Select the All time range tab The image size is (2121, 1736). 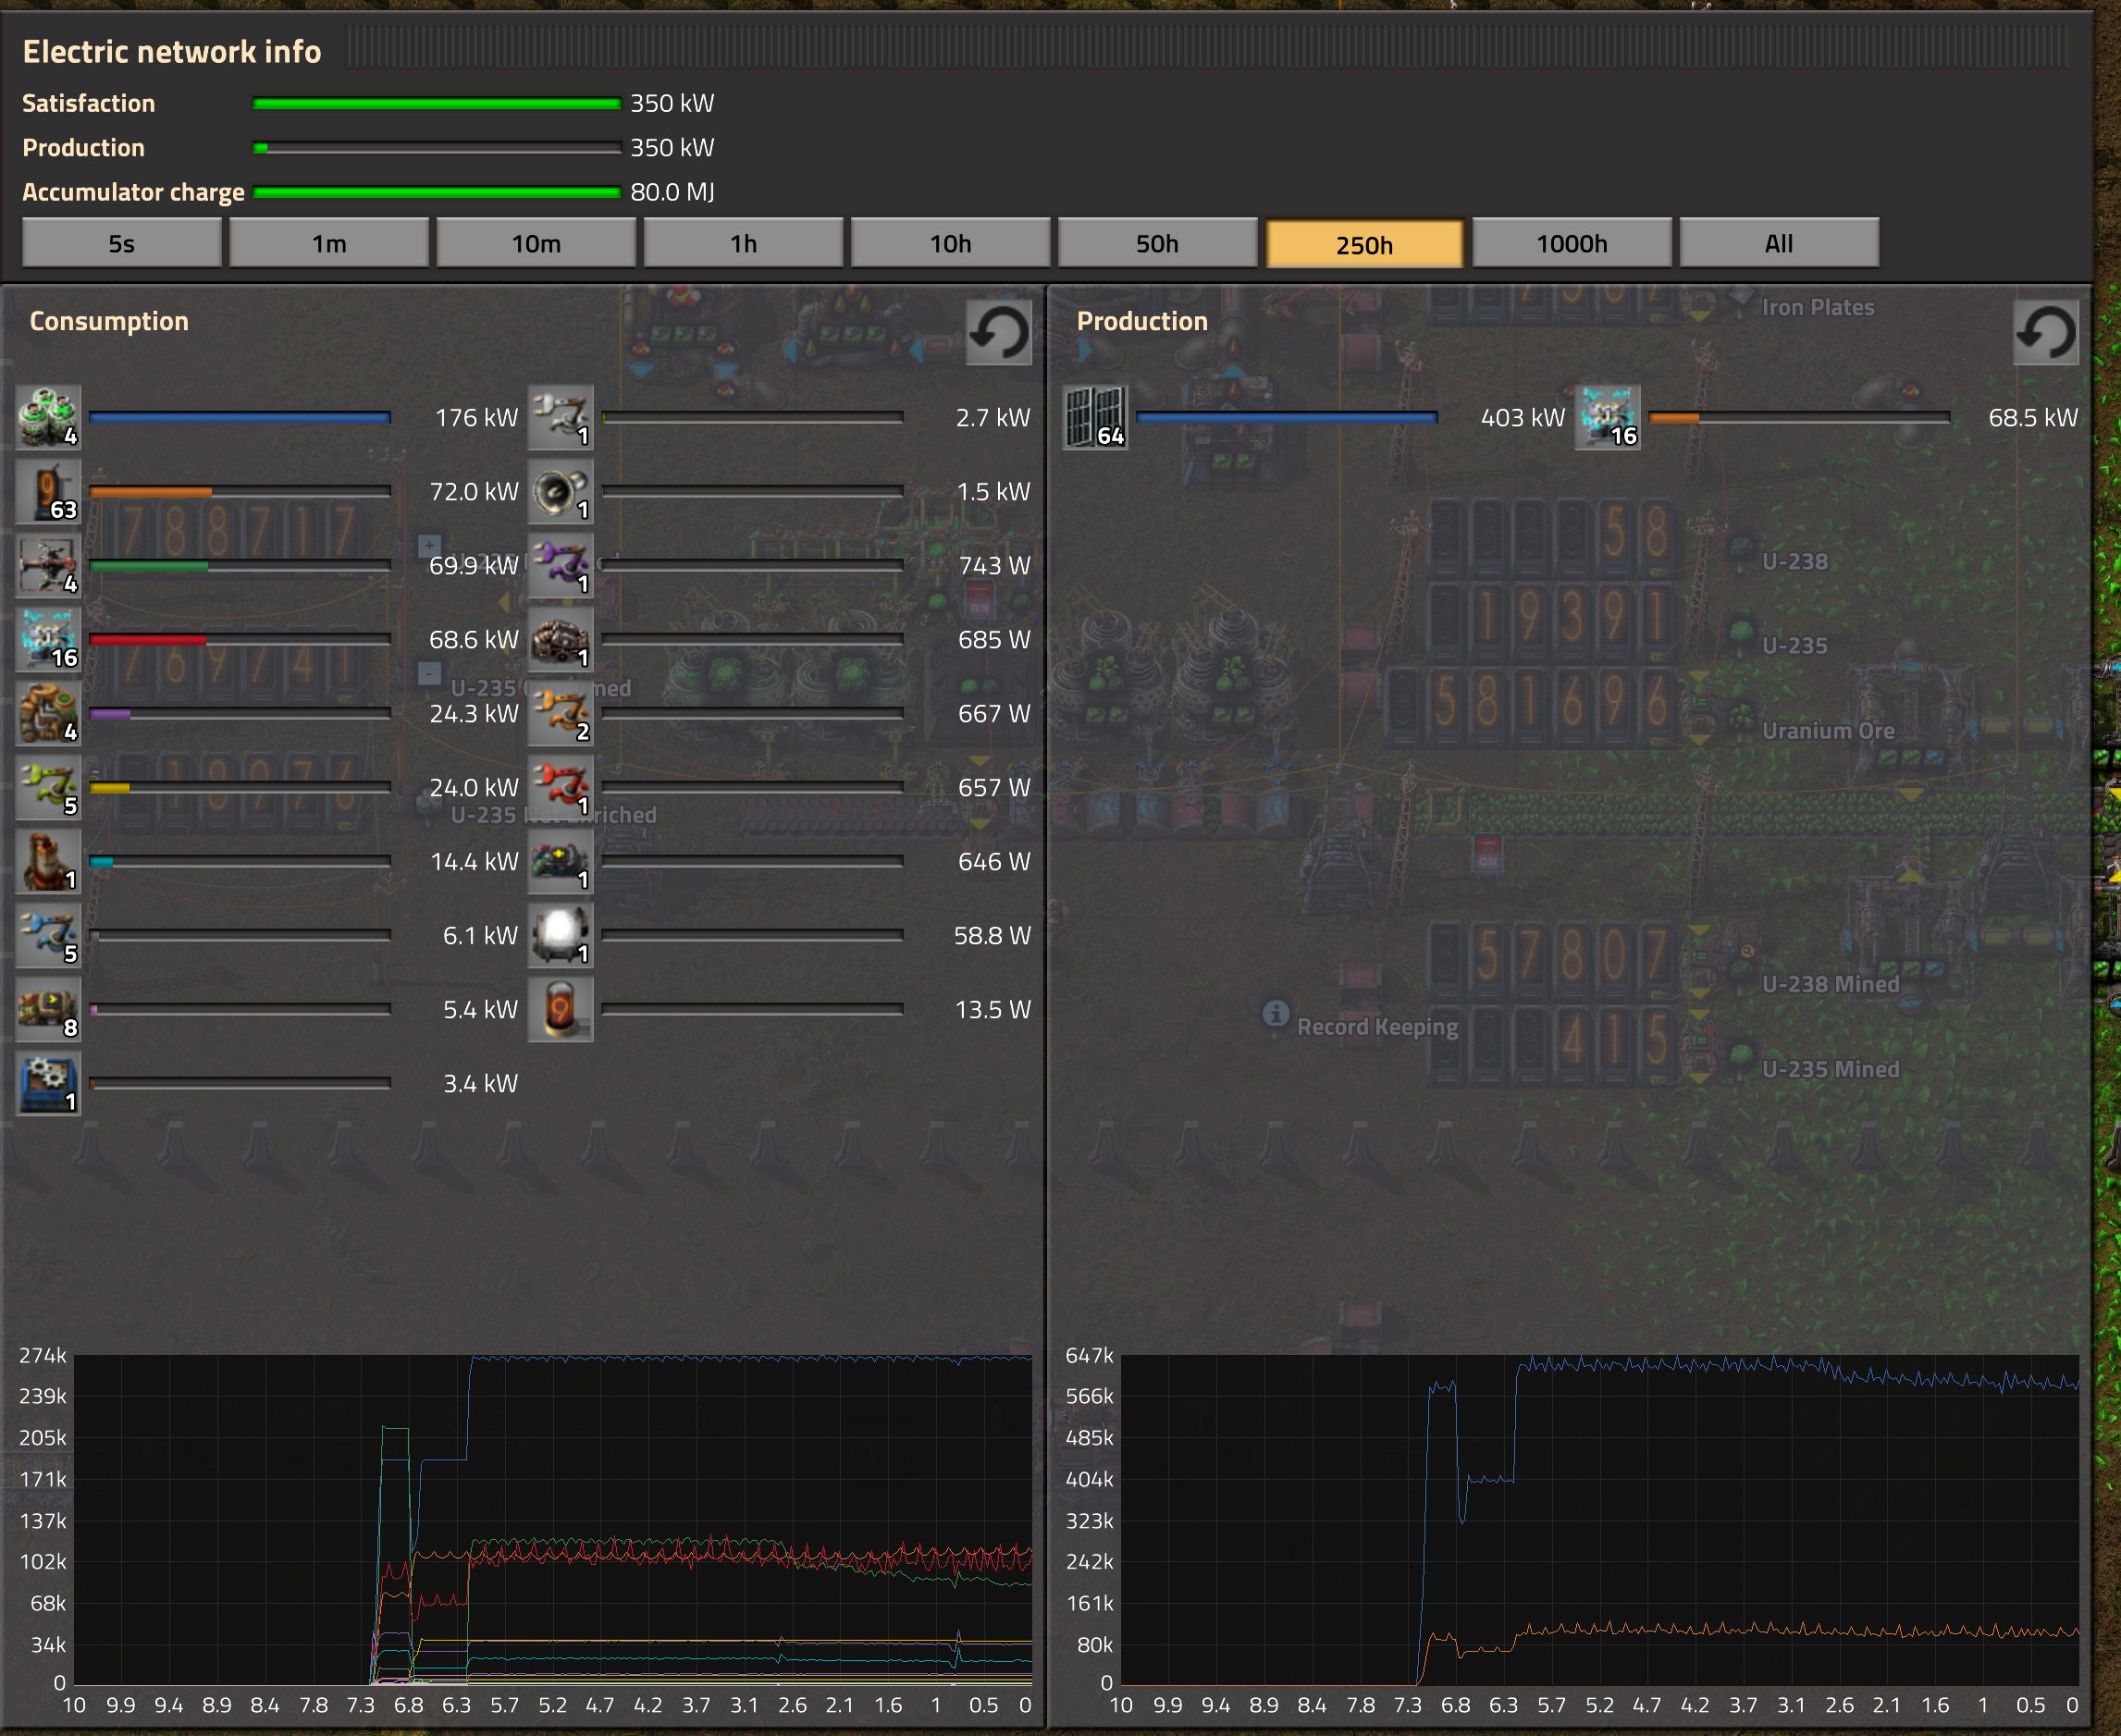click(x=1779, y=243)
